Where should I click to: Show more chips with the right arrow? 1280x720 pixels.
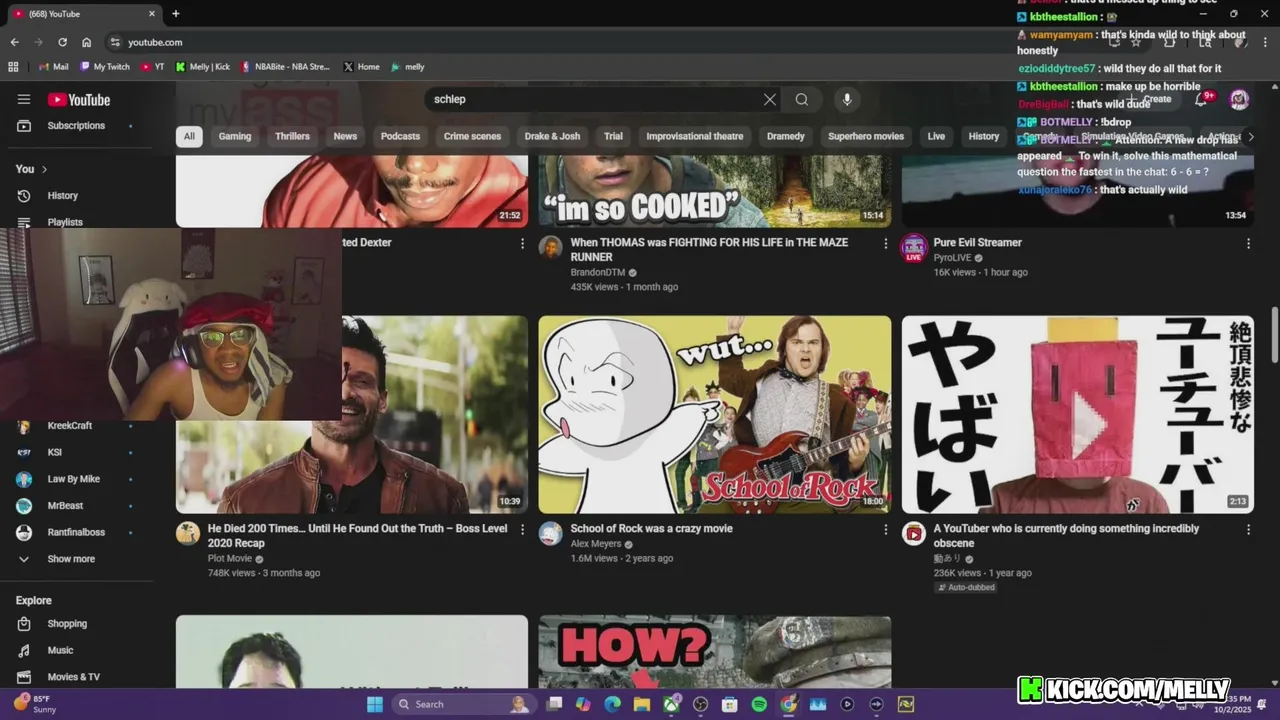1250,137
